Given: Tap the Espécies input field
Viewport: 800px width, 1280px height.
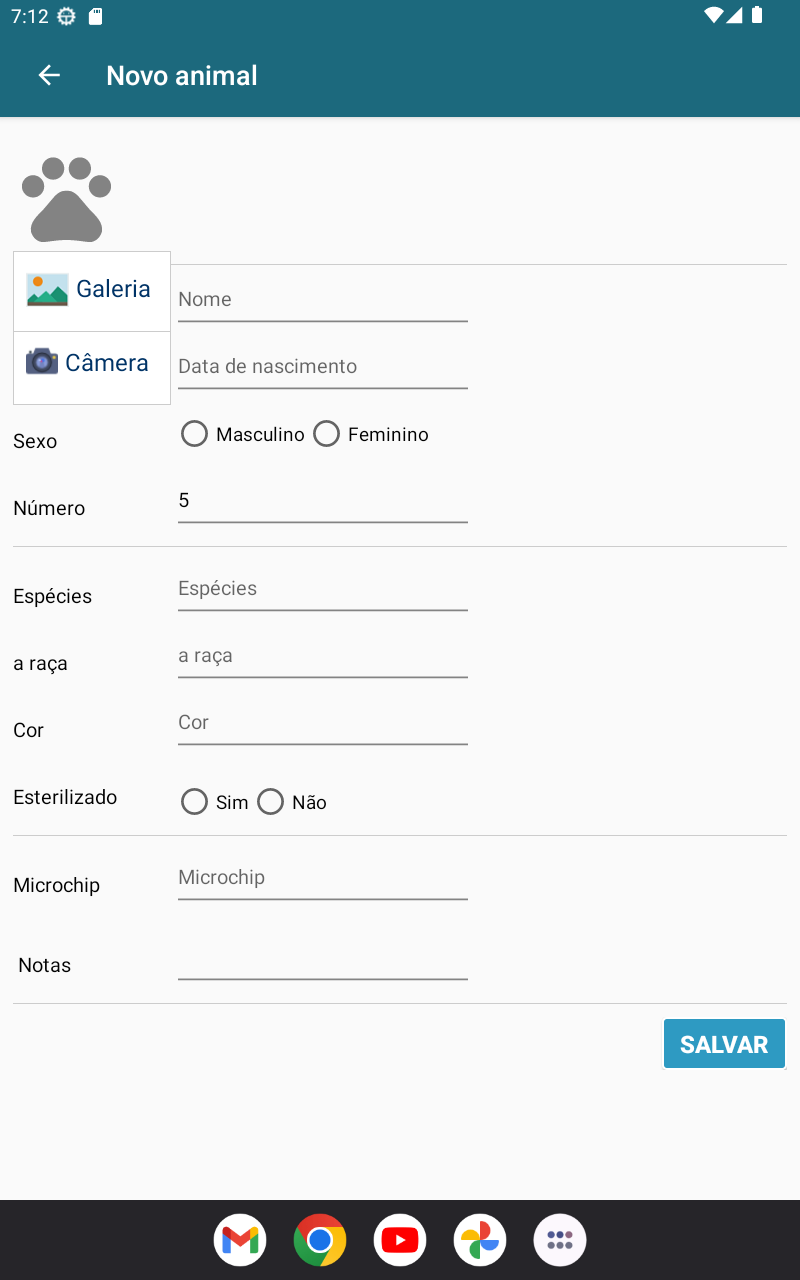Looking at the screenshot, I should pyautogui.click(x=322, y=589).
